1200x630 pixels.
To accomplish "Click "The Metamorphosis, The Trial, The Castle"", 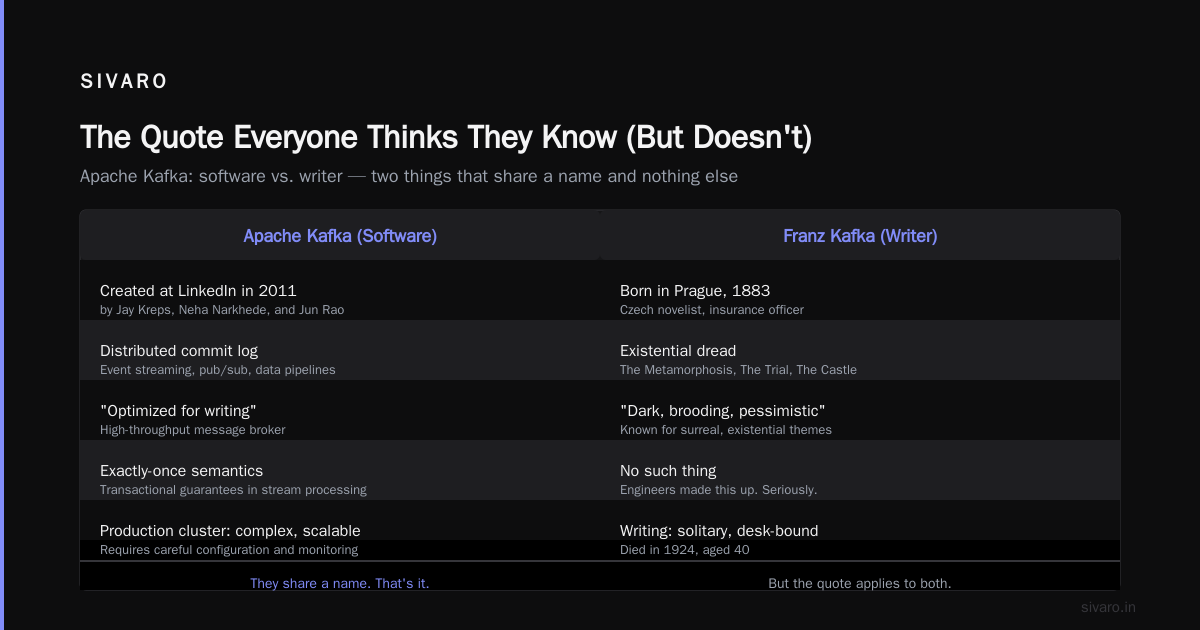I will (738, 370).
